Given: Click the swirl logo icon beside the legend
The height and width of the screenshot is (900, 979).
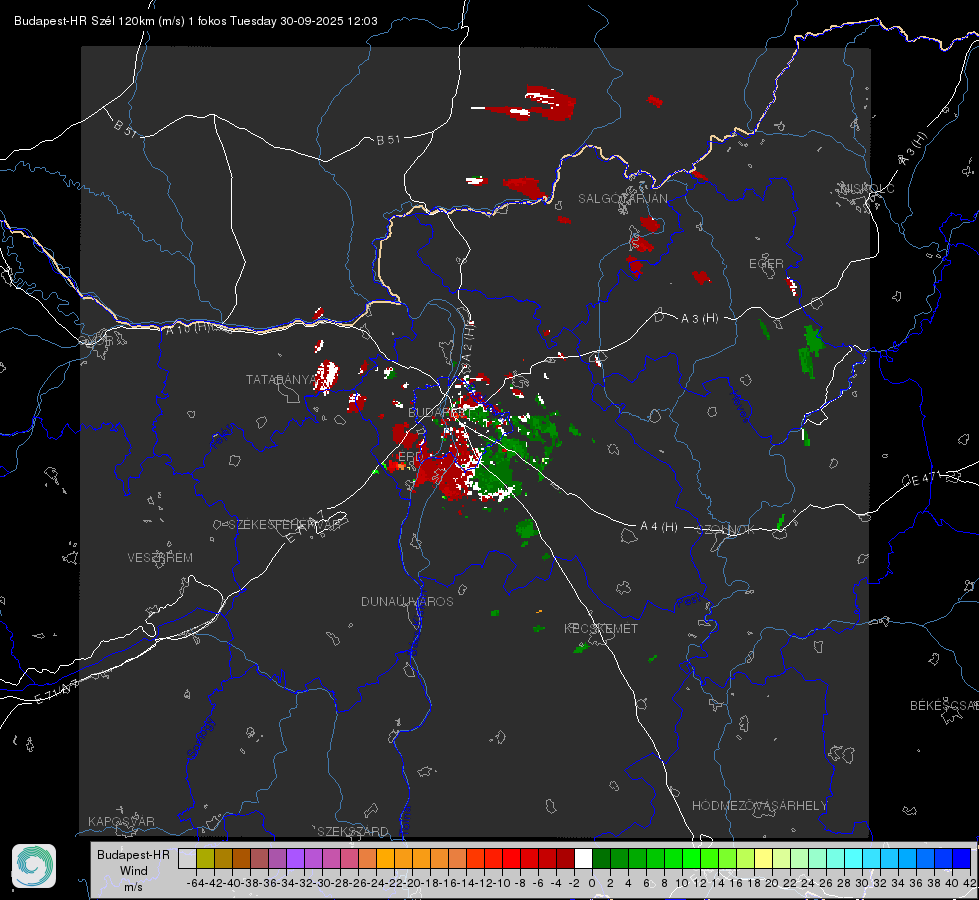Looking at the screenshot, I should pyautogui.click(x=34, y=866).
